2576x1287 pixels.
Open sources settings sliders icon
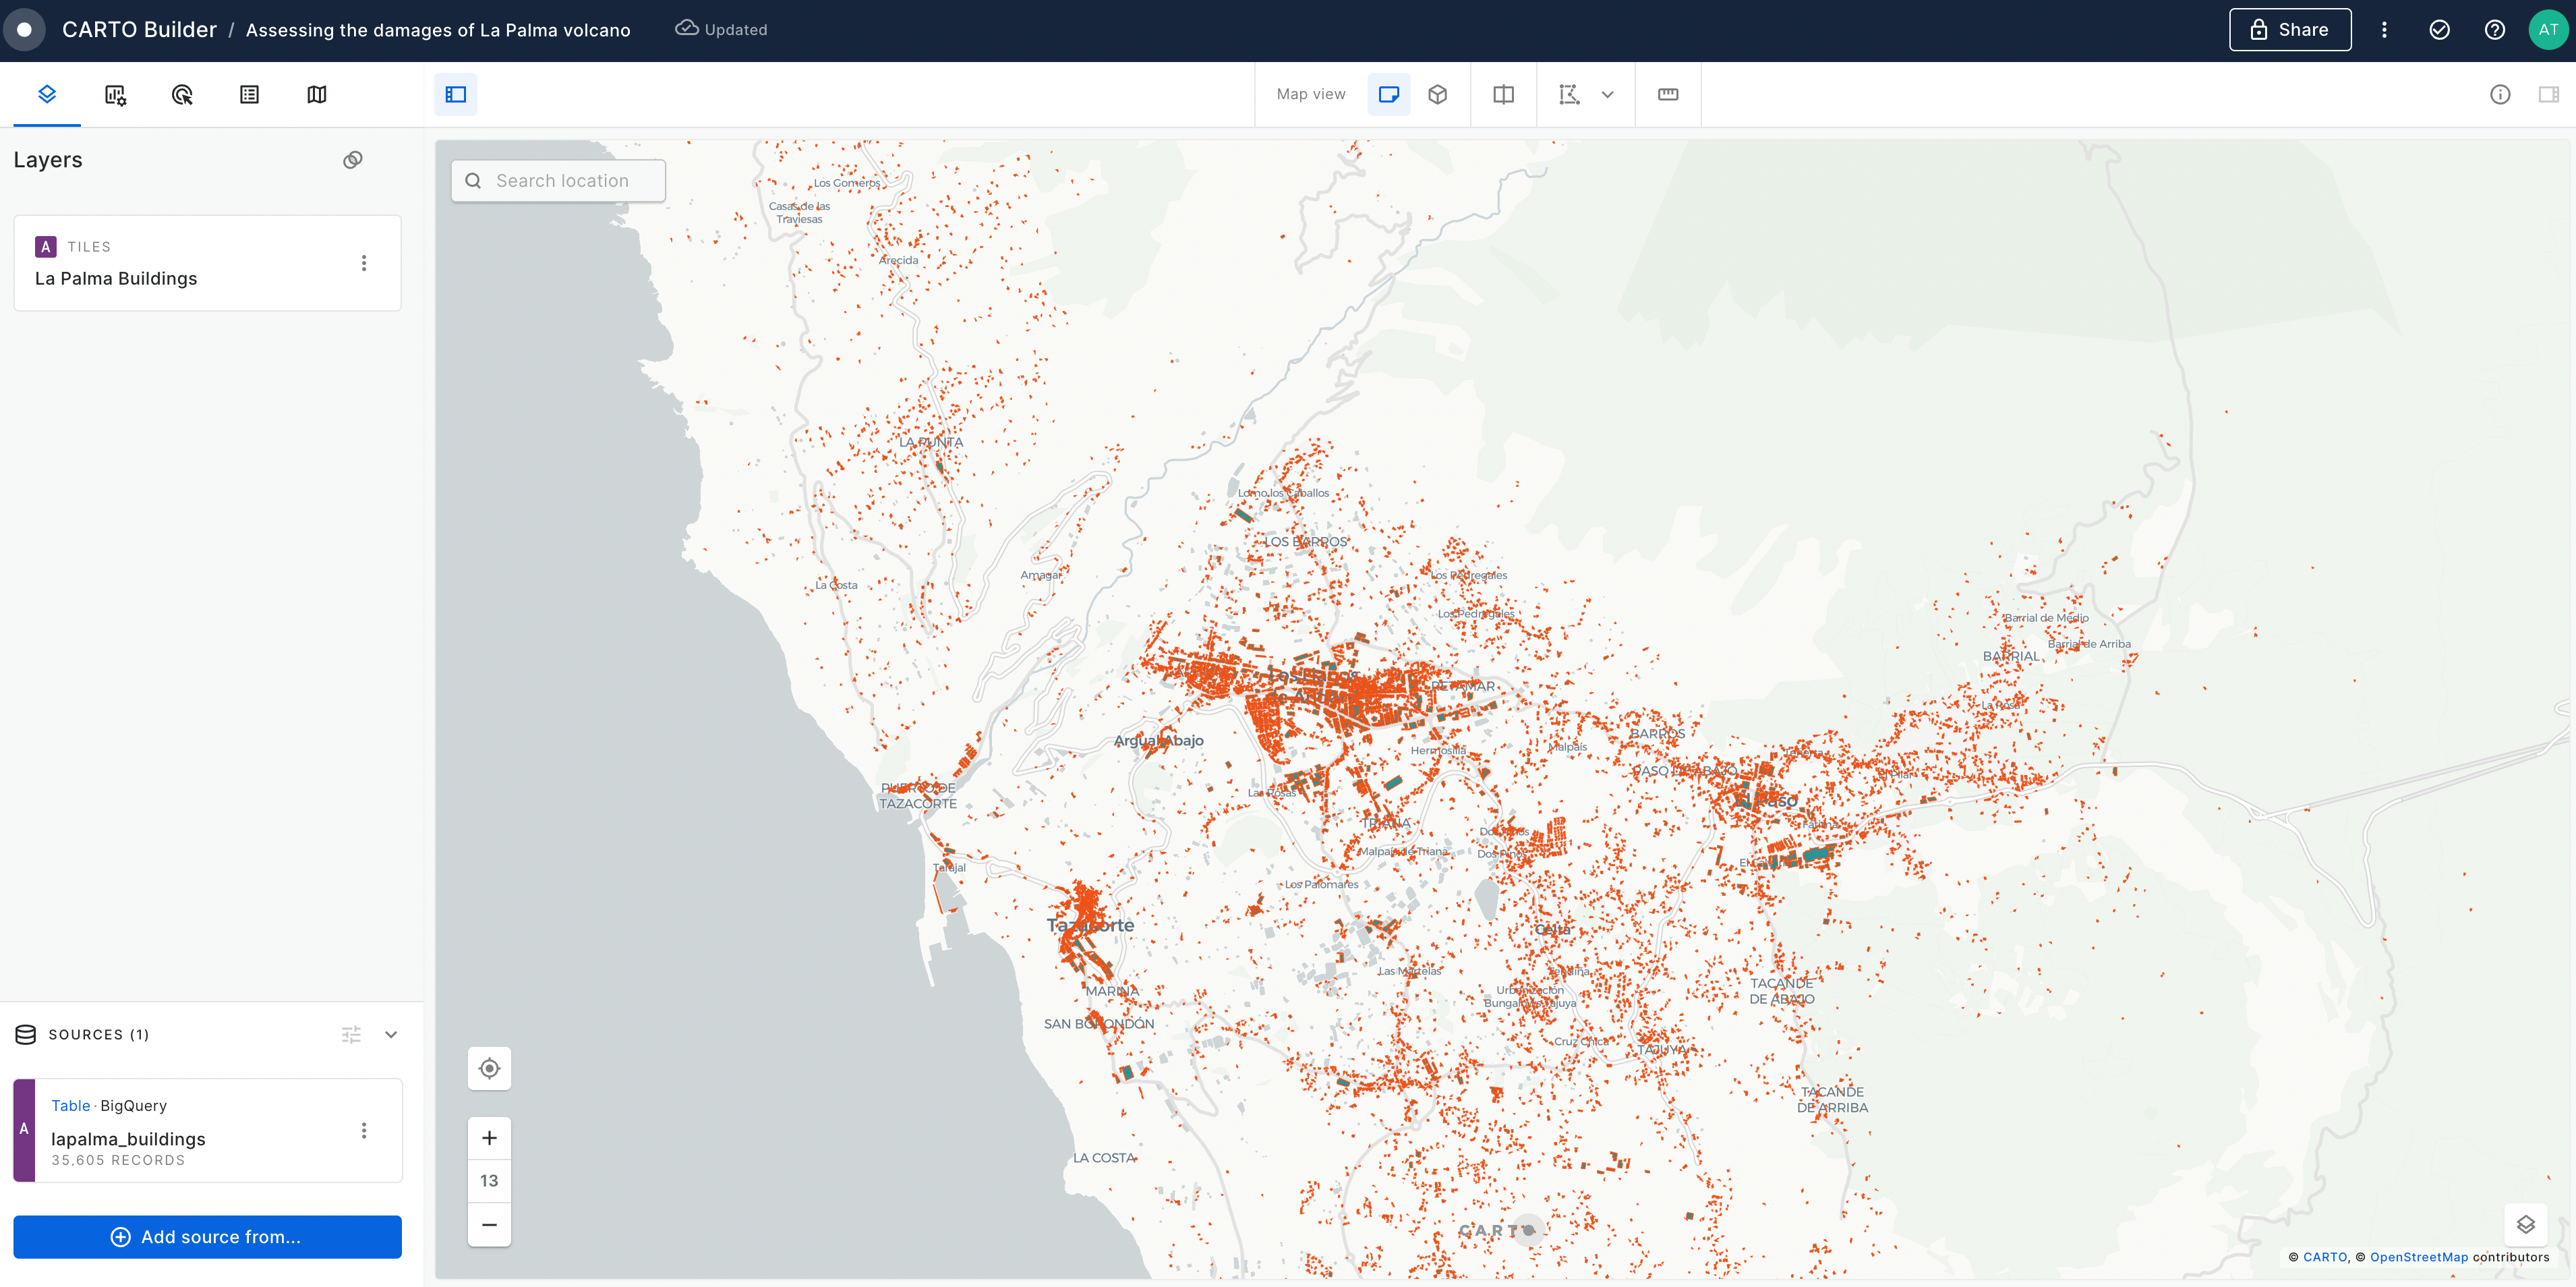coord(351,1035)
